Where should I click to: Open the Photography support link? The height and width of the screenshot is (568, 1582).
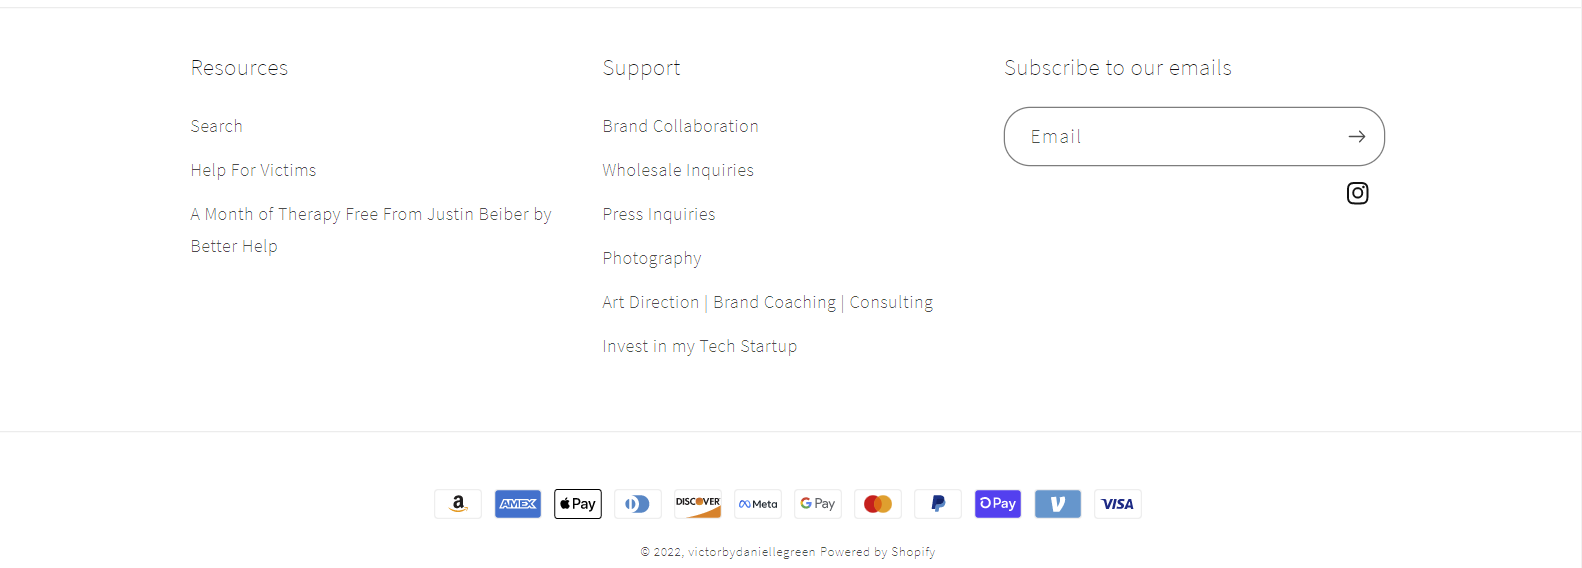click(x=652, y=258)
